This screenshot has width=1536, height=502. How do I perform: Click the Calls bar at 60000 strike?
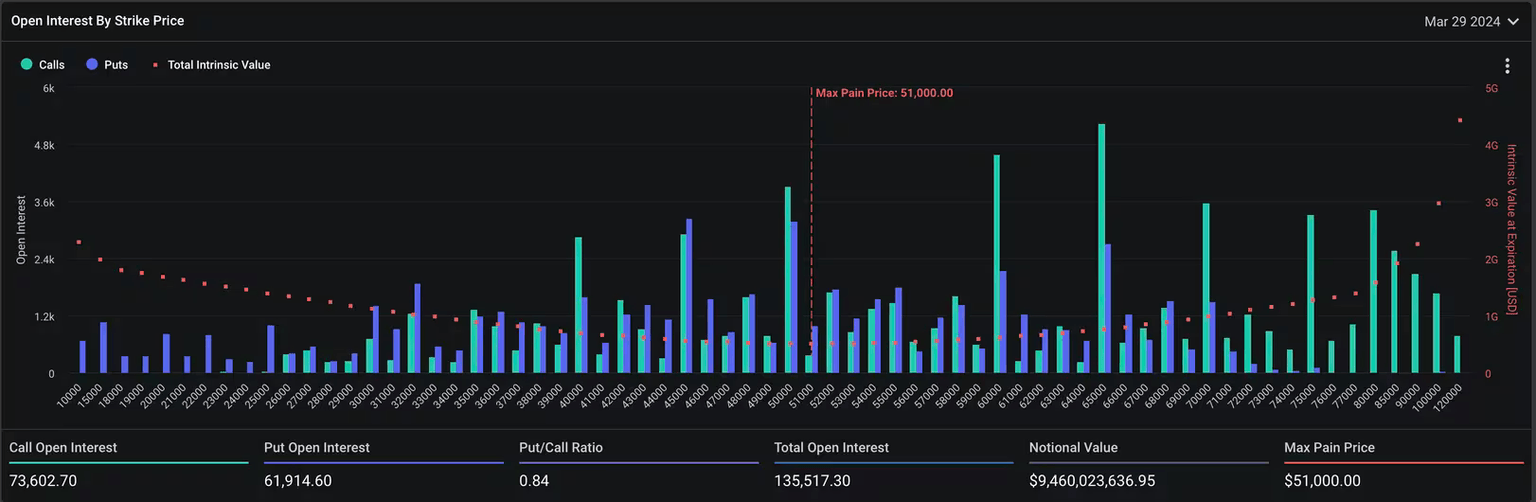[996, 265]
